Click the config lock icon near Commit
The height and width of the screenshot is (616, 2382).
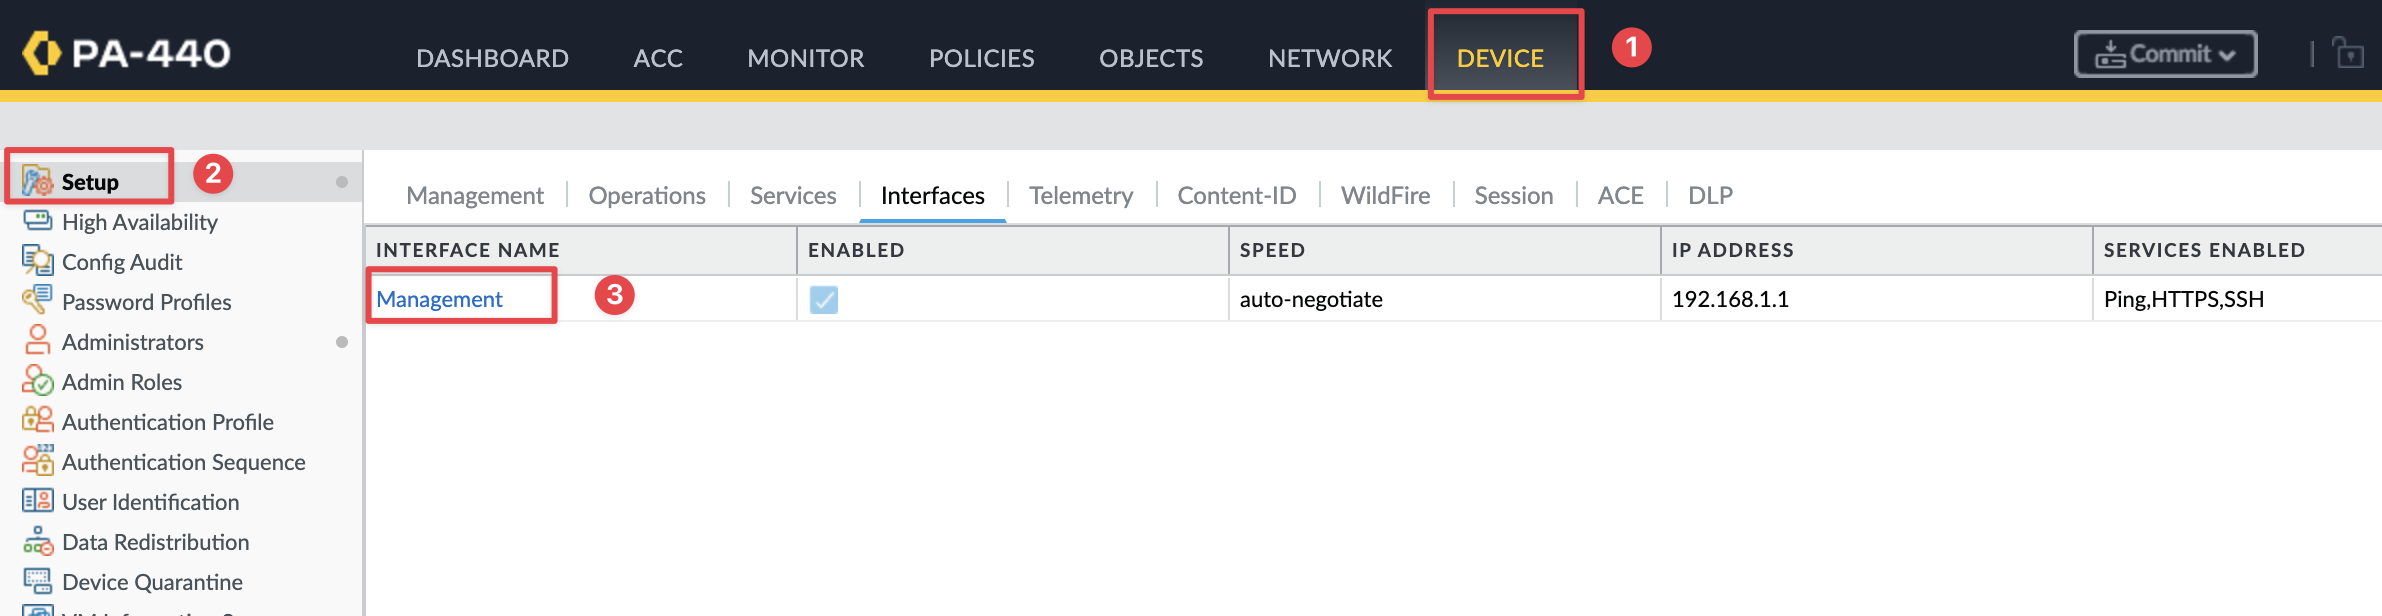(2348, 53)
